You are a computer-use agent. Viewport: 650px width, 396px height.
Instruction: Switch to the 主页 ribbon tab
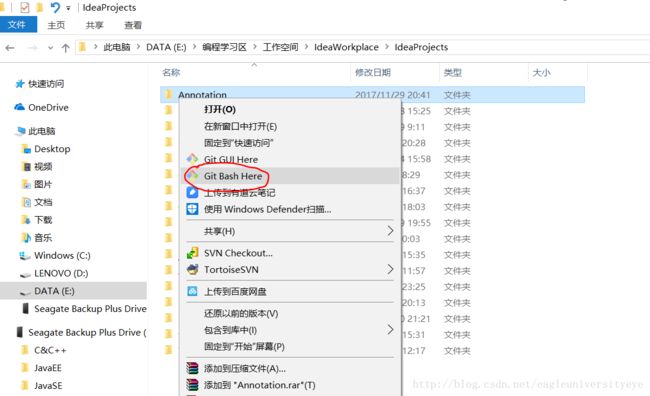pyautogui.click(x=56, y=25)
